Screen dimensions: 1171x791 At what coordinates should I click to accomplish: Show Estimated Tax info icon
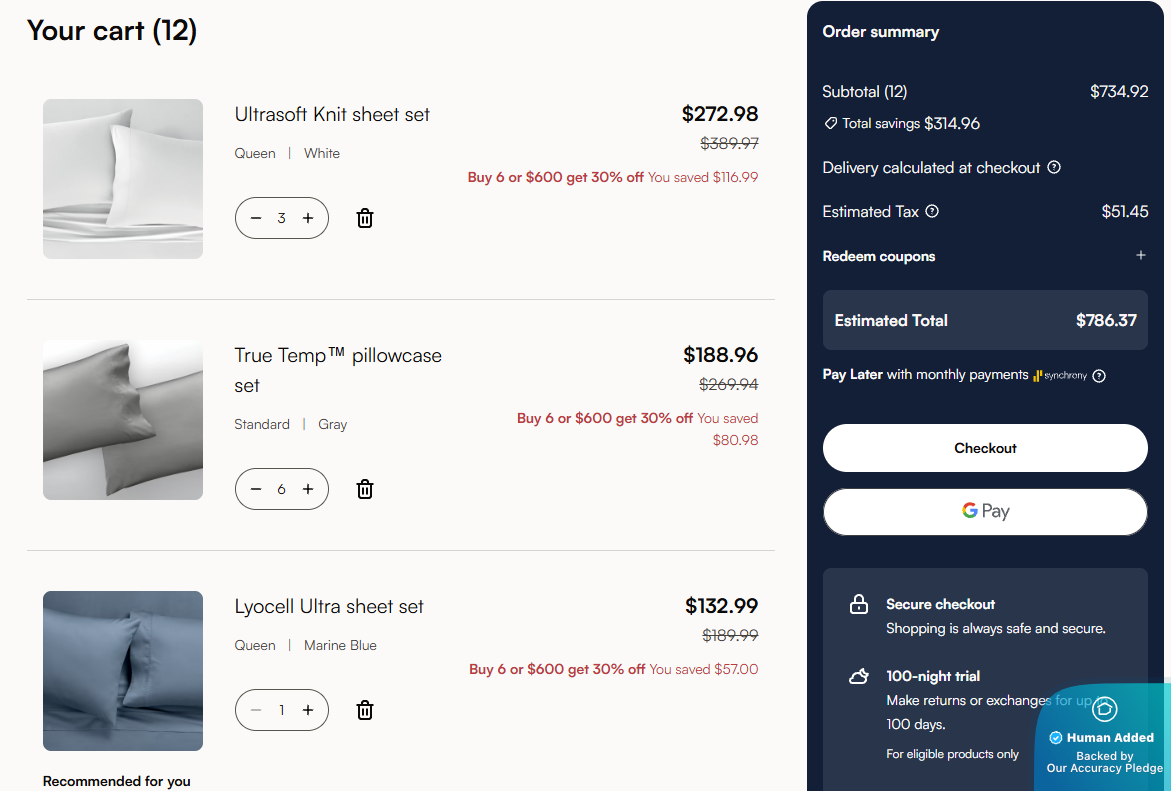(x=932, y=212)
